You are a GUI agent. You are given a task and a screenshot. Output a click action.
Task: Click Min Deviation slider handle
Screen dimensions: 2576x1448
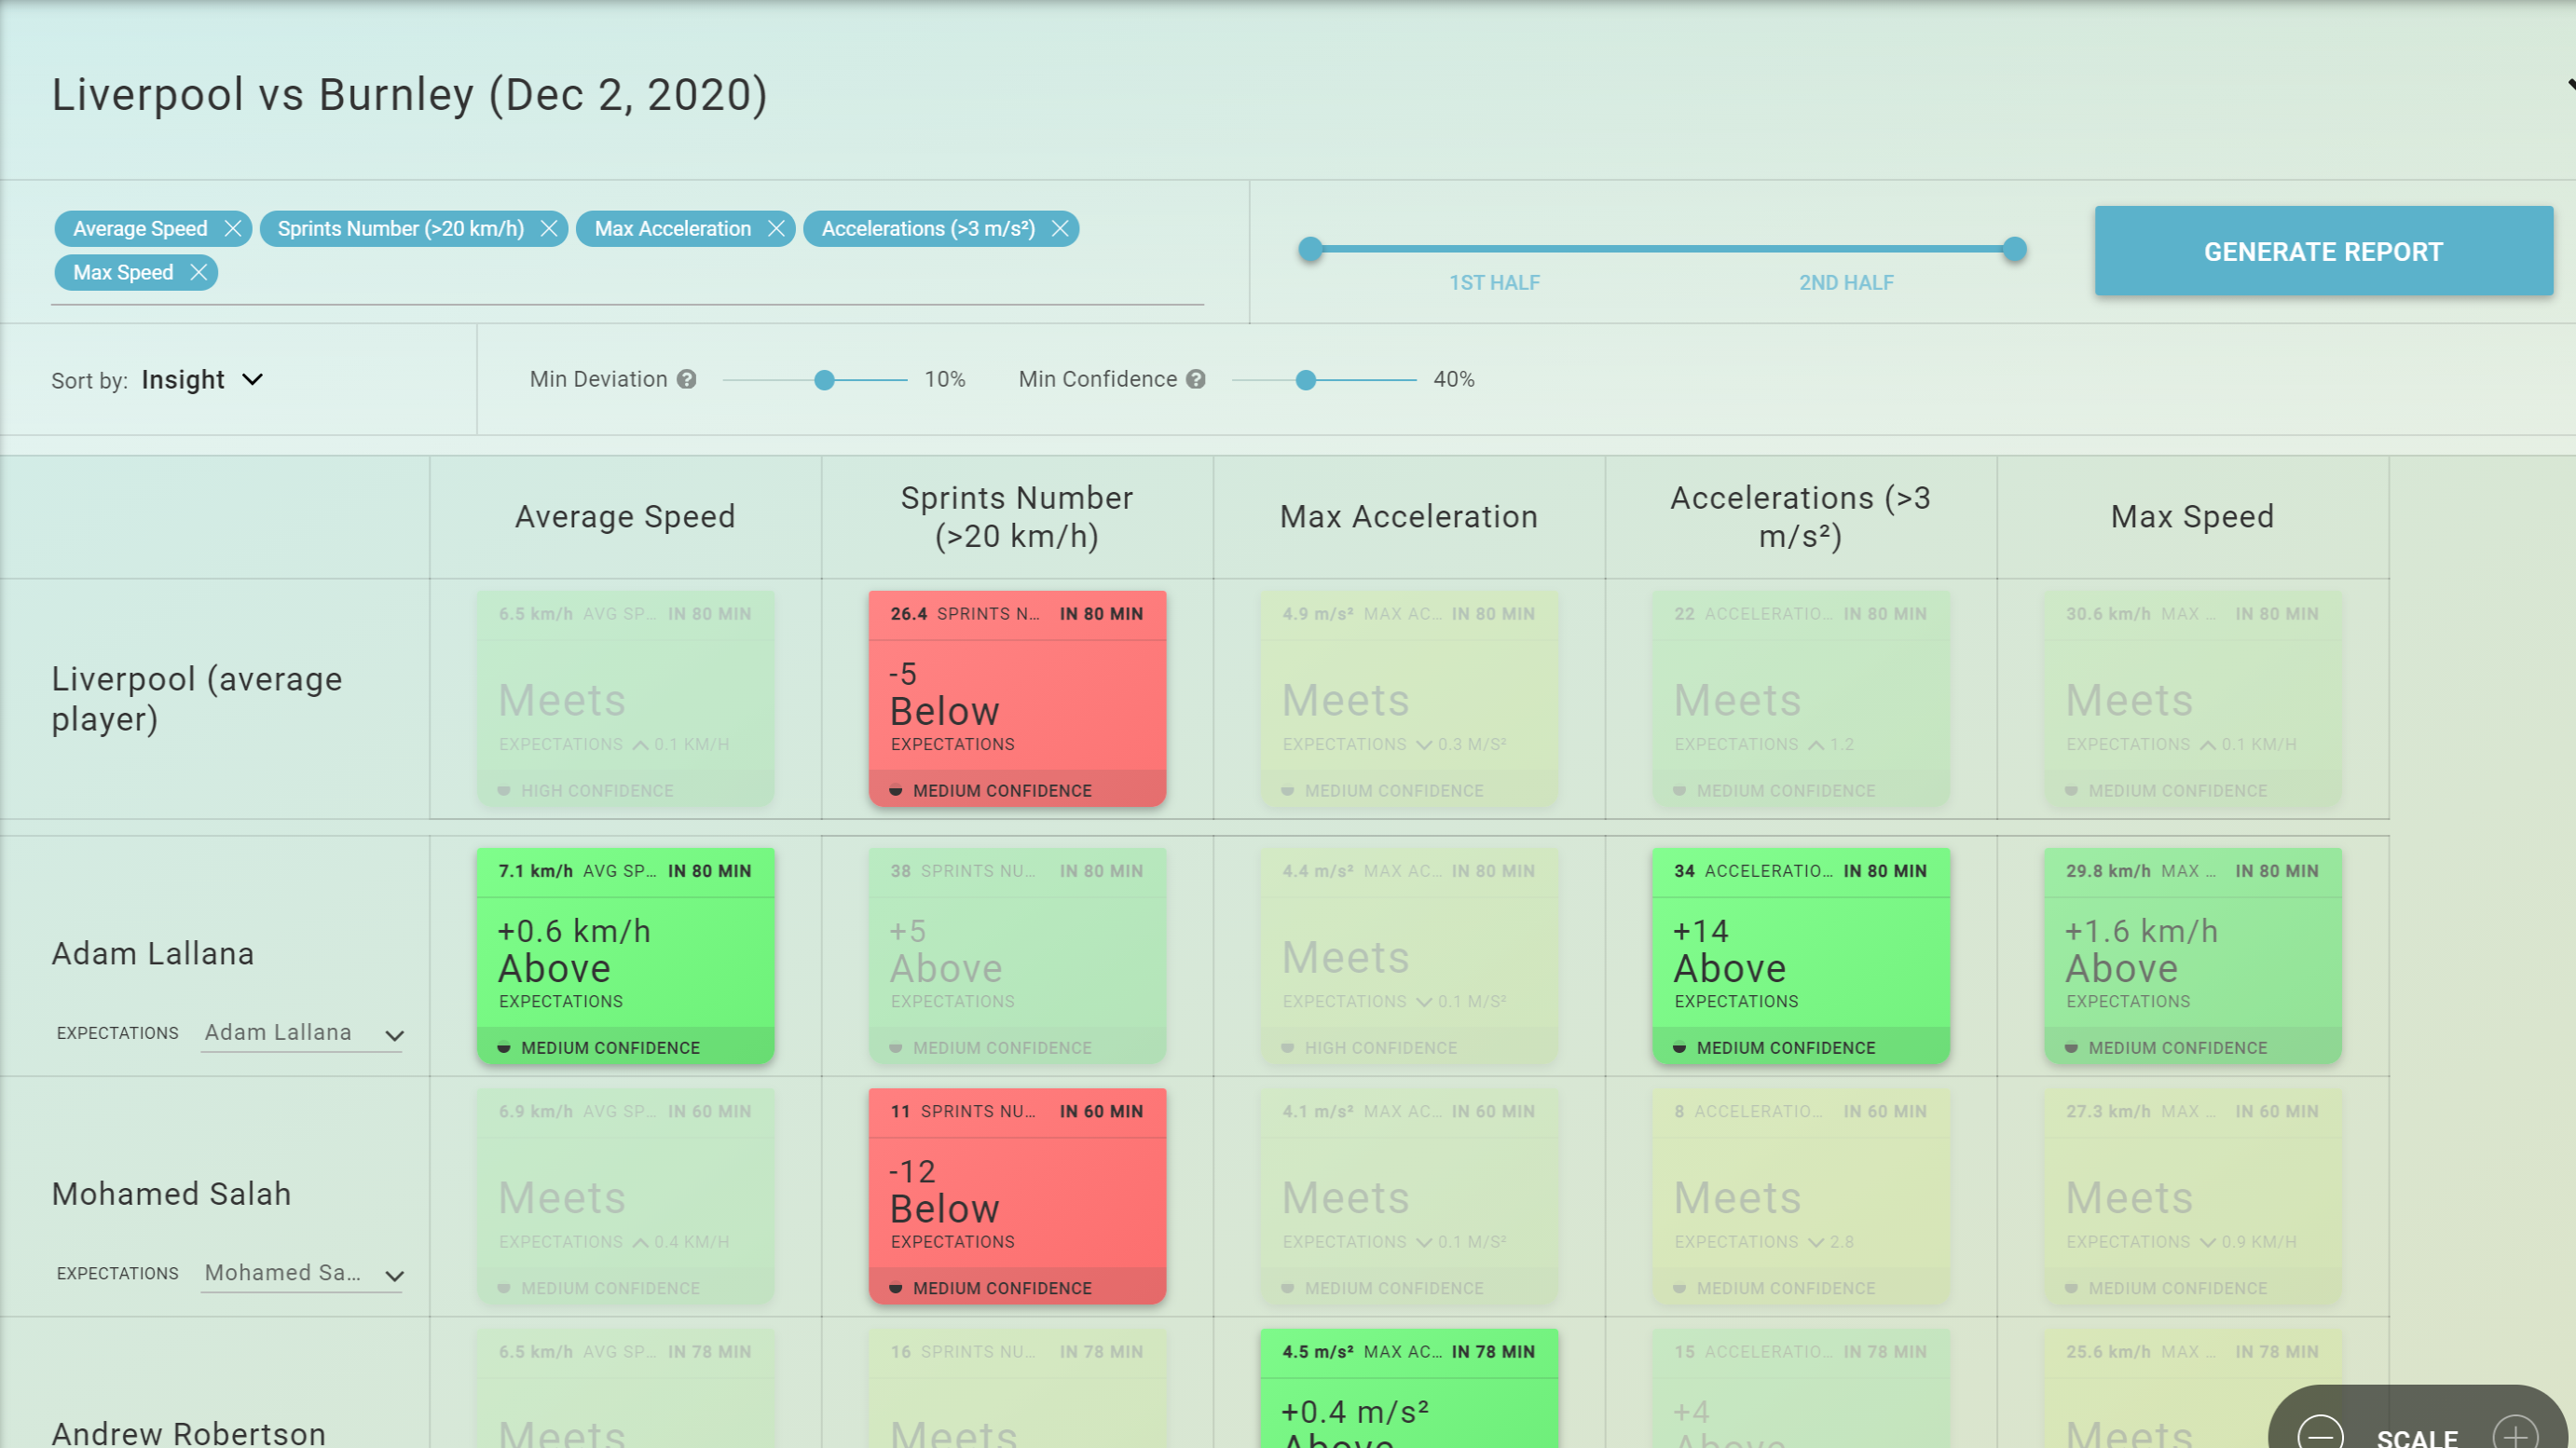824,381
